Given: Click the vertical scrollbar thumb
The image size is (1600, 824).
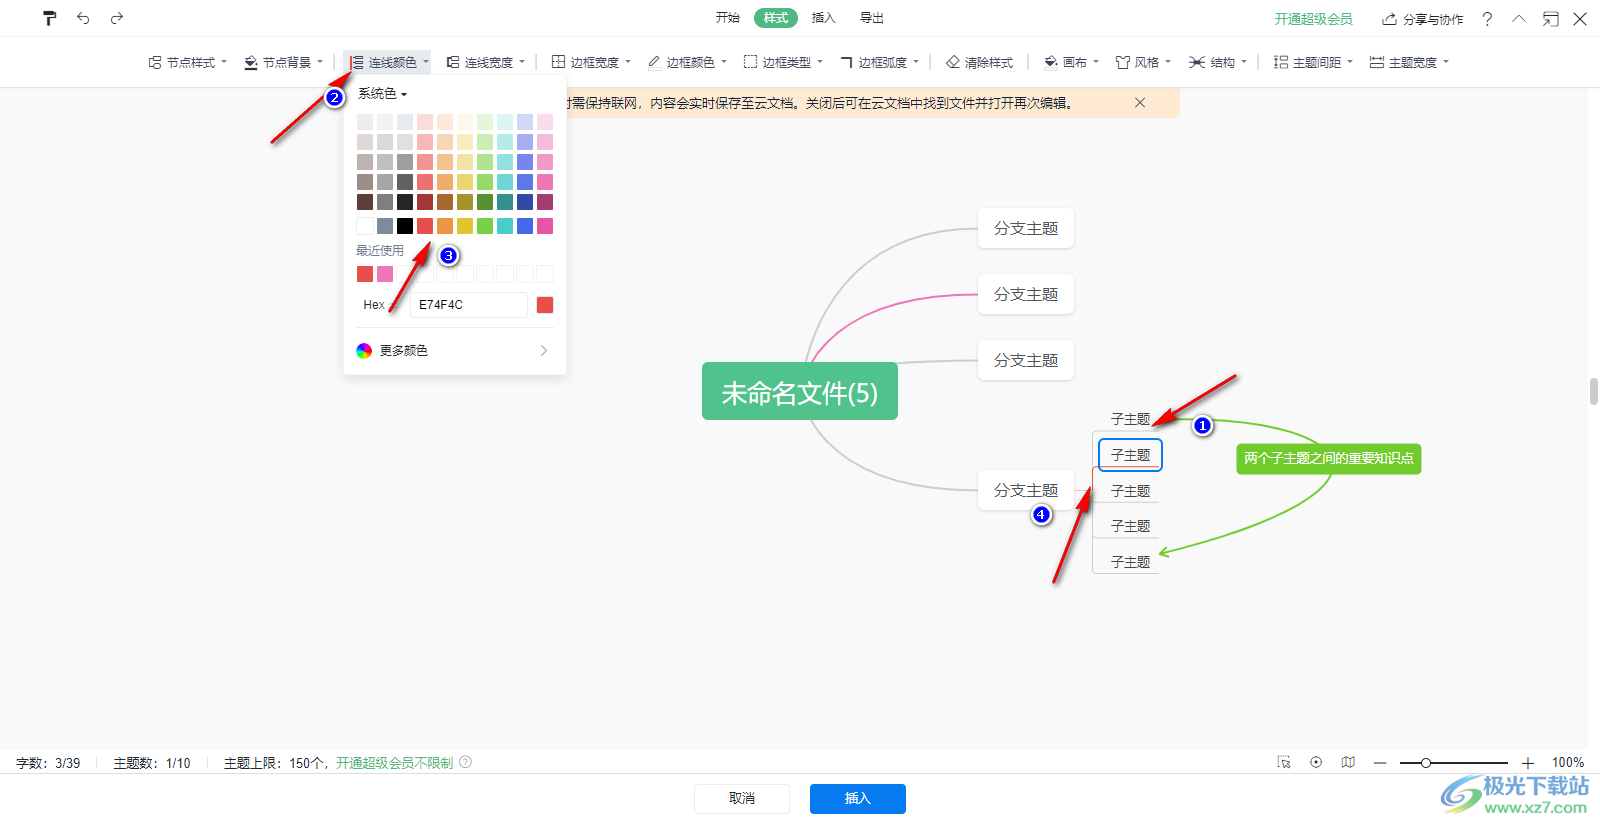Looking at the screenshot, I should [x=1594, y=391].
